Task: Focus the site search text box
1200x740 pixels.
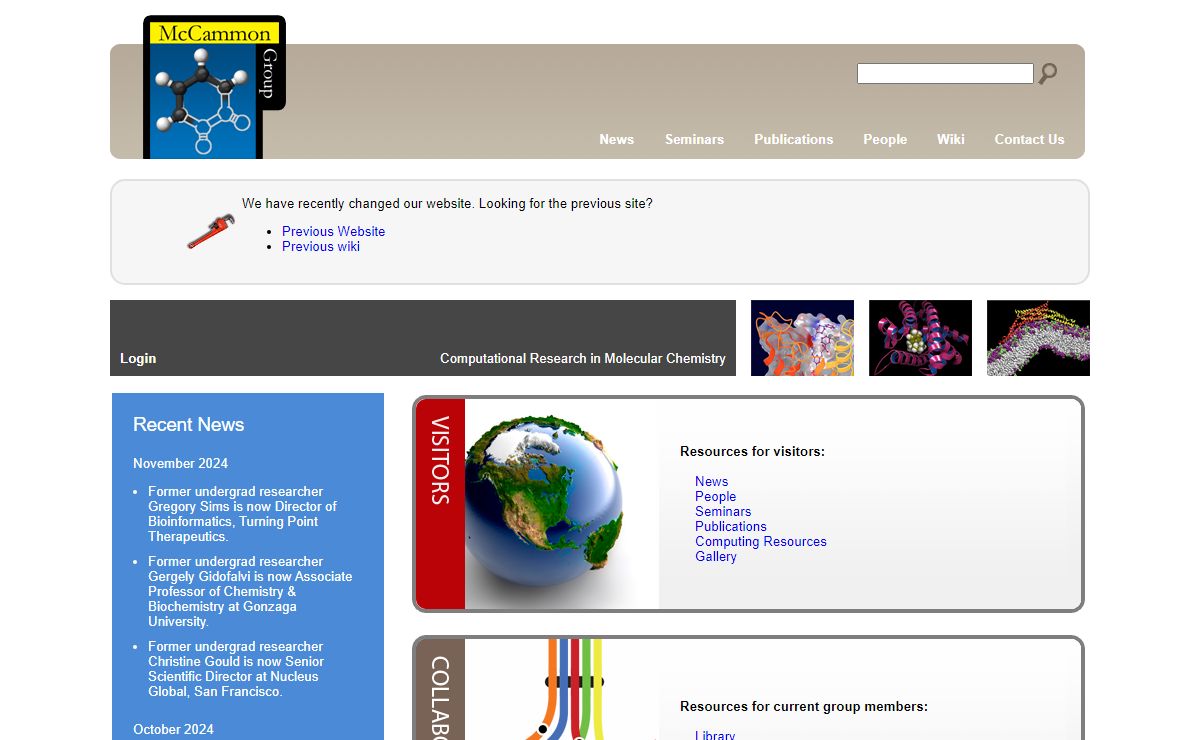Action: click(945, 73)
